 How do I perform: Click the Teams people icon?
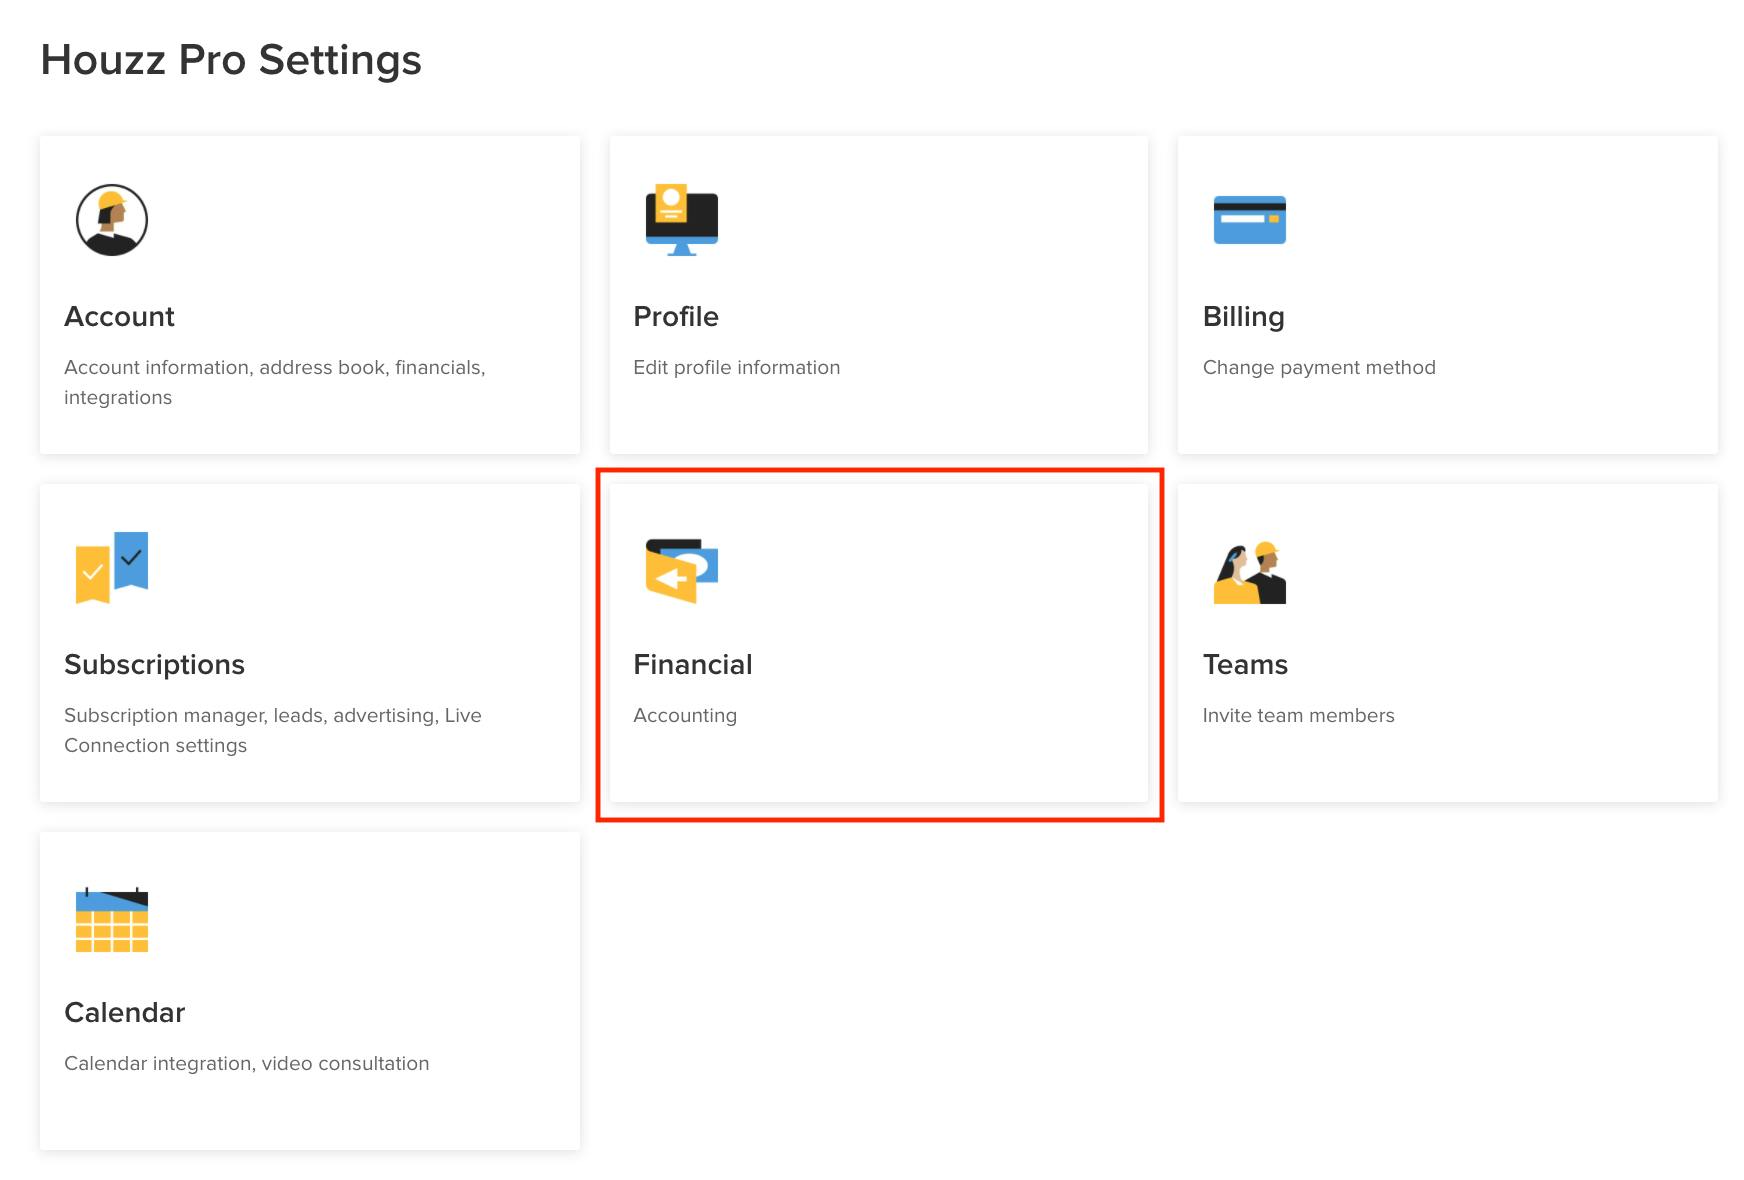1250,572
